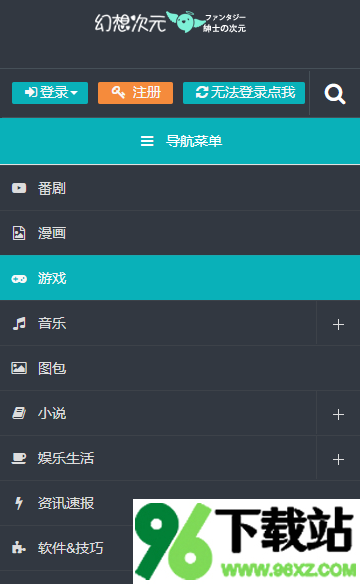
Task: Click the 无法登录点我 button
Action: coord(244,93)
